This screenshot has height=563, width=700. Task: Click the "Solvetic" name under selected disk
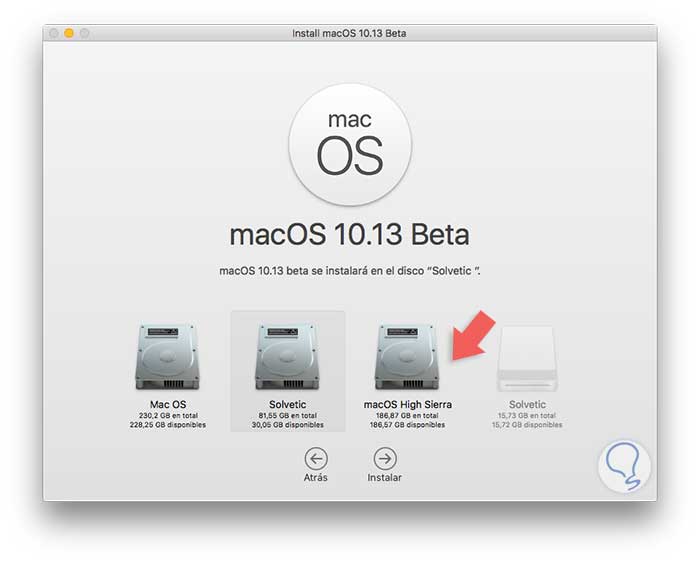point(287,404)
